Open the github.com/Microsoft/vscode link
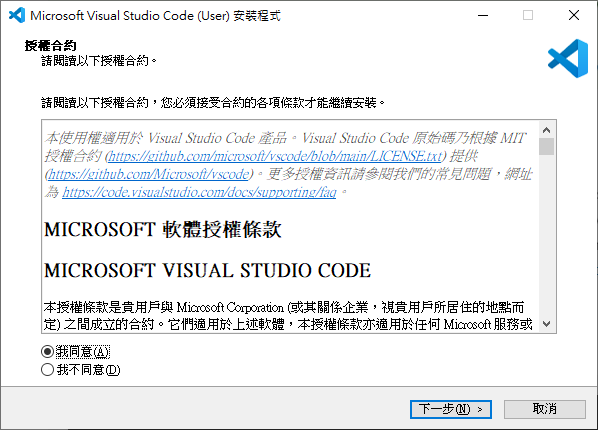This screenshot has height=430, width=598. click(x=149, y=174)
